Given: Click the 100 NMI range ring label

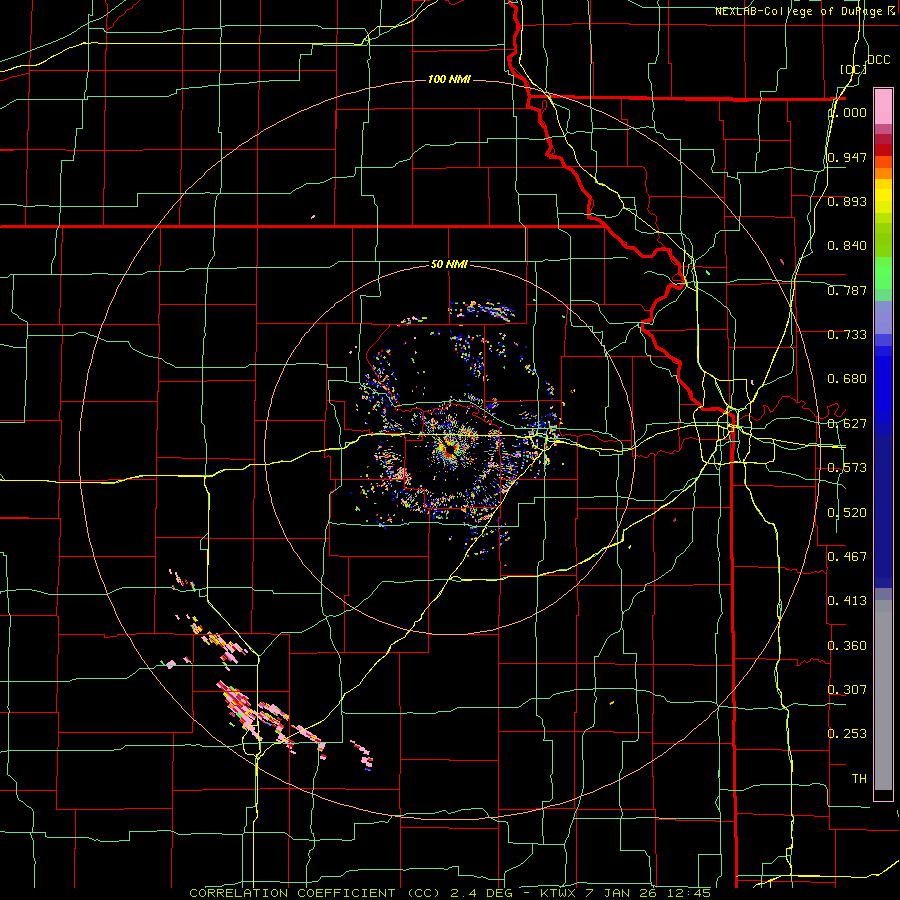Looking at the screenshot, I should 449,79.
